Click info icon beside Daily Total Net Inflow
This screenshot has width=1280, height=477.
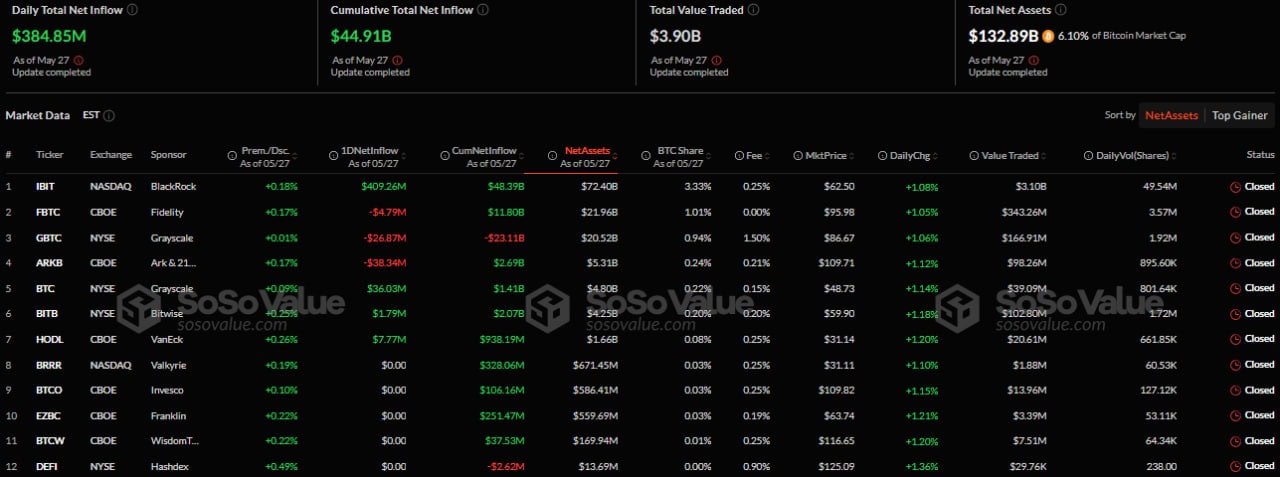coord(133,9)
